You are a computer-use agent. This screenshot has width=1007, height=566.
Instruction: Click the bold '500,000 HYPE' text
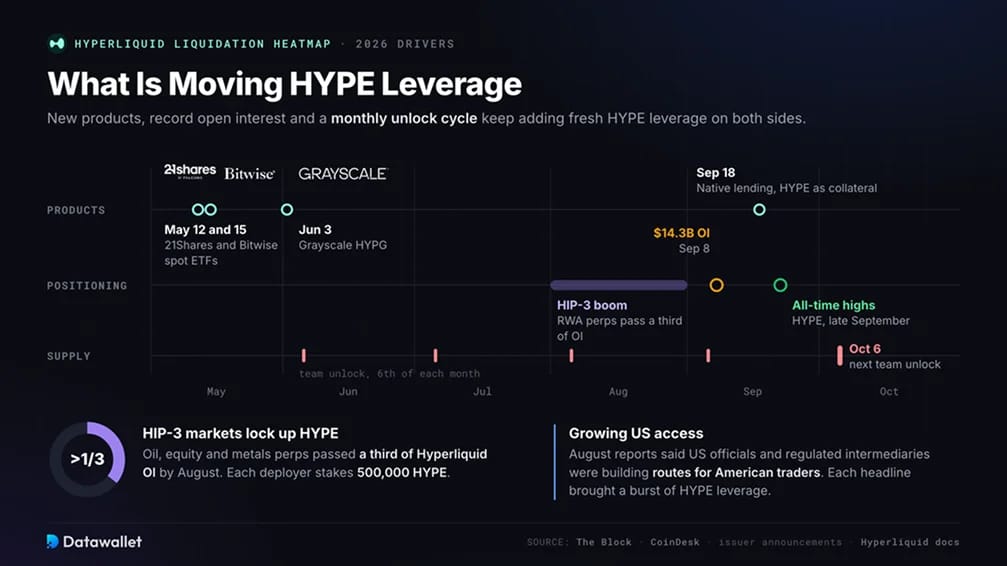401,473
